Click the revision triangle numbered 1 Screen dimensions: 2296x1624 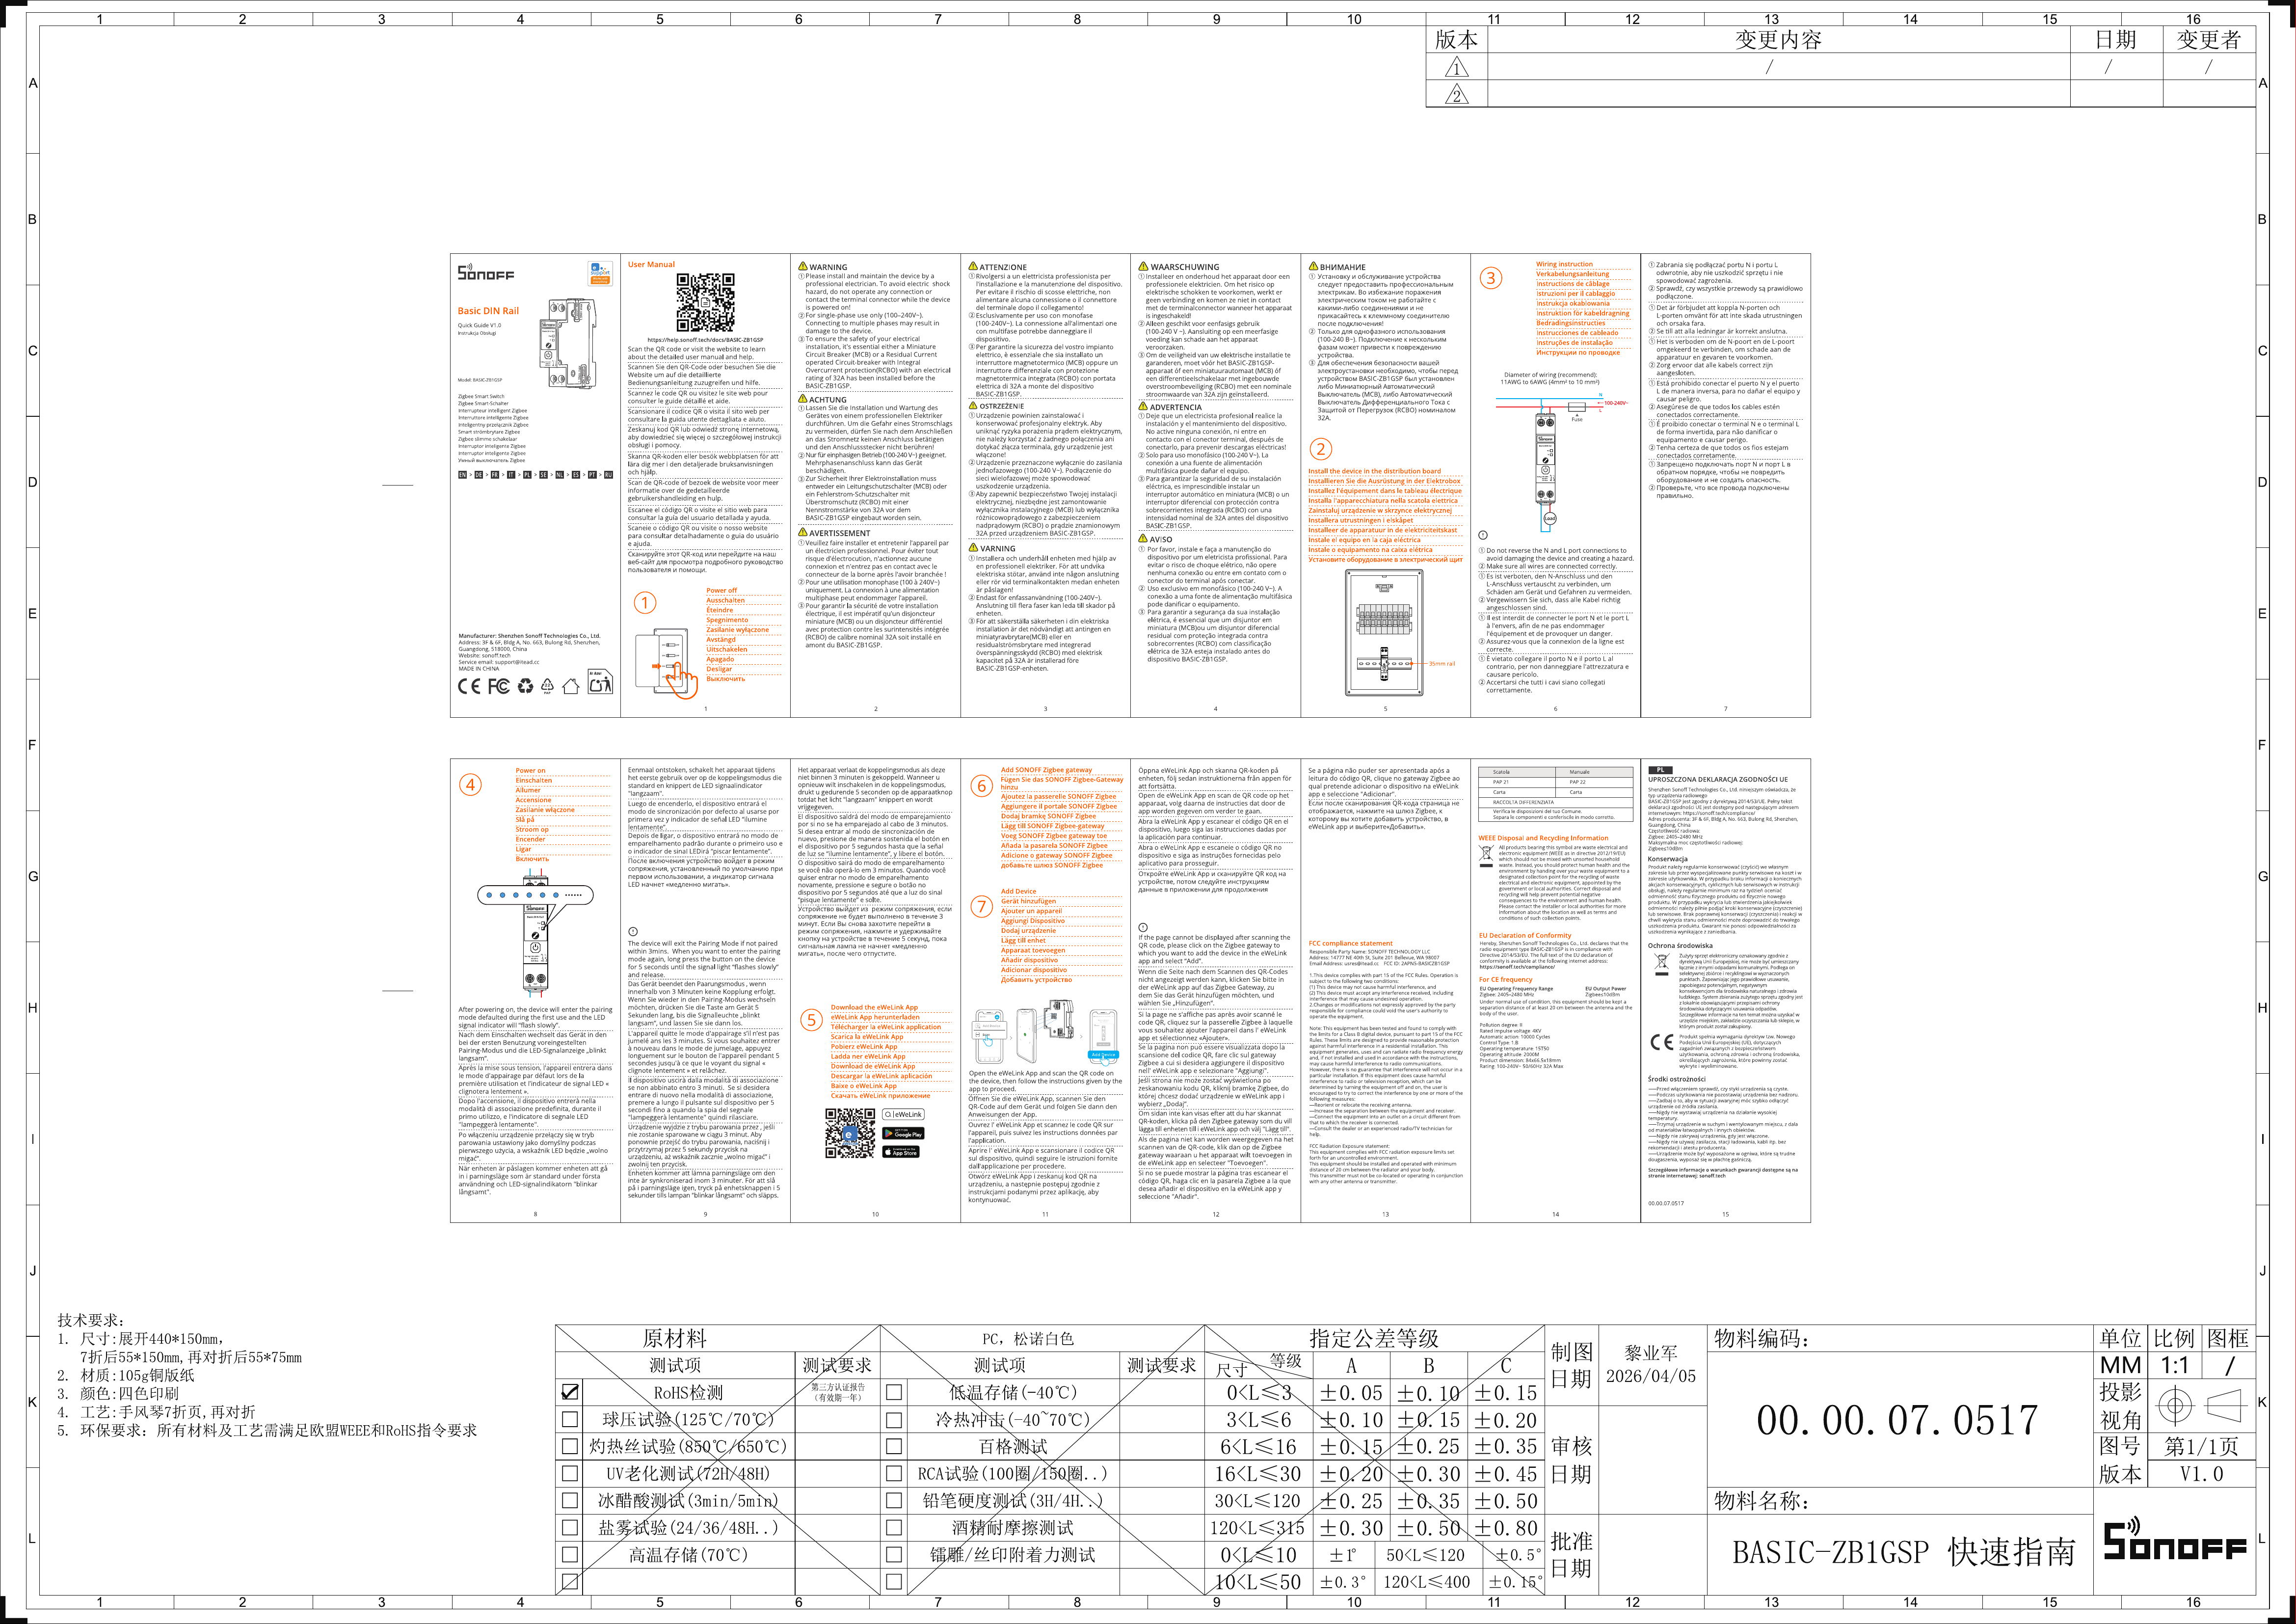(1456, 67)
